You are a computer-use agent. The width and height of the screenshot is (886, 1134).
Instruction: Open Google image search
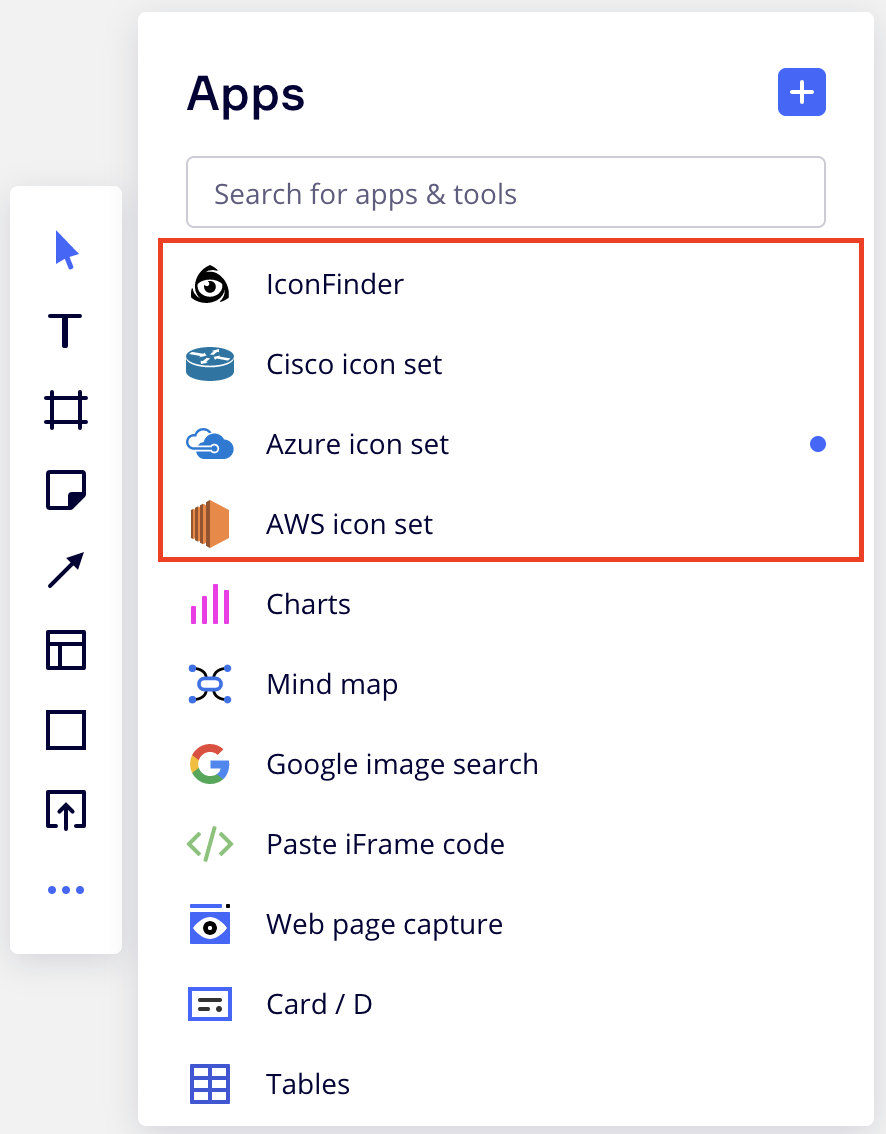click(402, 765)
